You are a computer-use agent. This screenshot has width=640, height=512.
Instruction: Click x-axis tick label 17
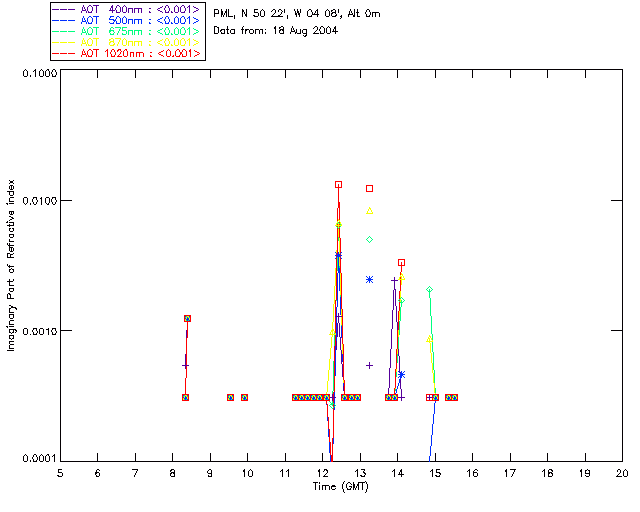point(510,473)
